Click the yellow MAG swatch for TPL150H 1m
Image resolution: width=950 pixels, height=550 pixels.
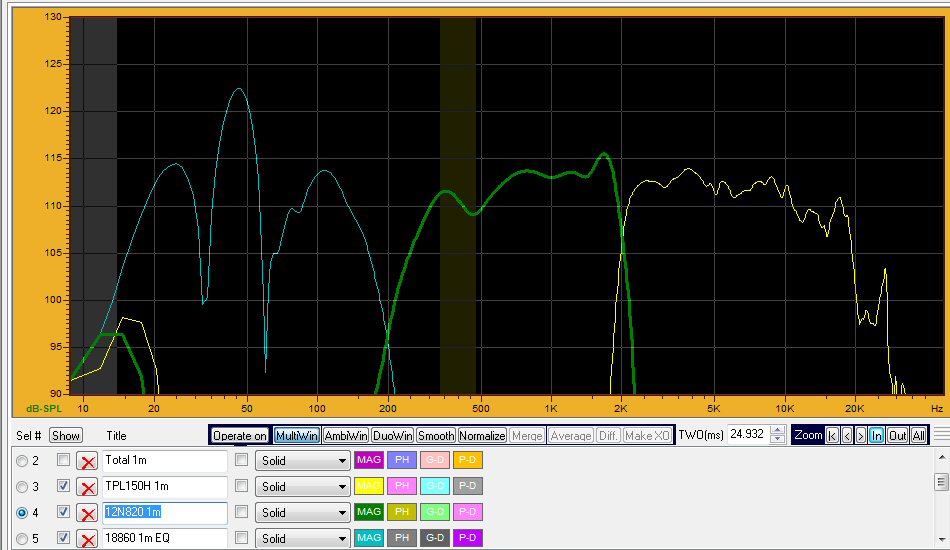click(369, 486)
